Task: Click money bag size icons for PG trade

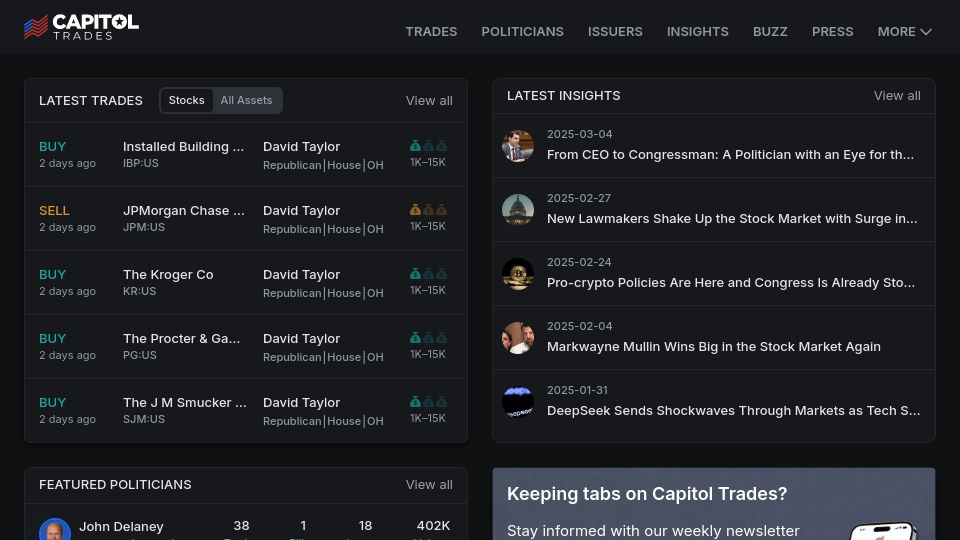Action: [x=429, y=337]
